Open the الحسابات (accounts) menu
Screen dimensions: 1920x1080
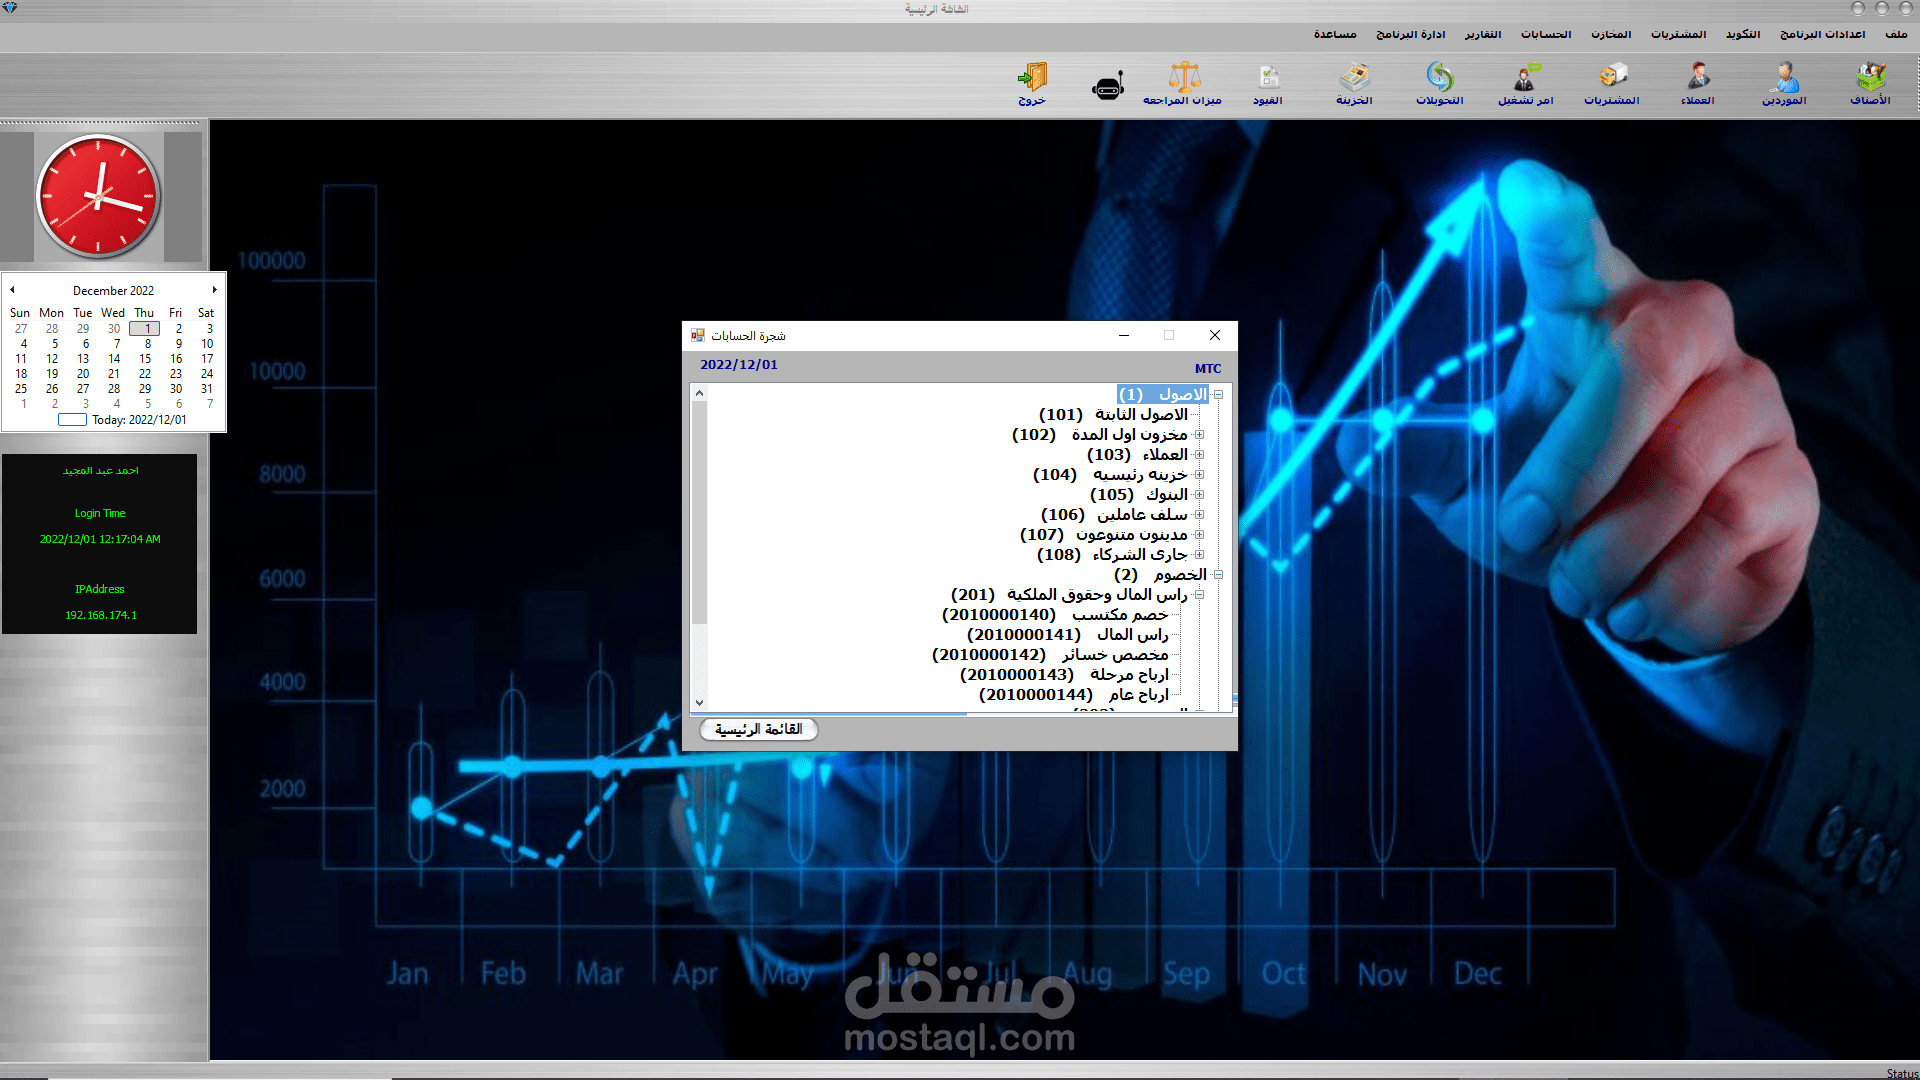click(1546, 34)
